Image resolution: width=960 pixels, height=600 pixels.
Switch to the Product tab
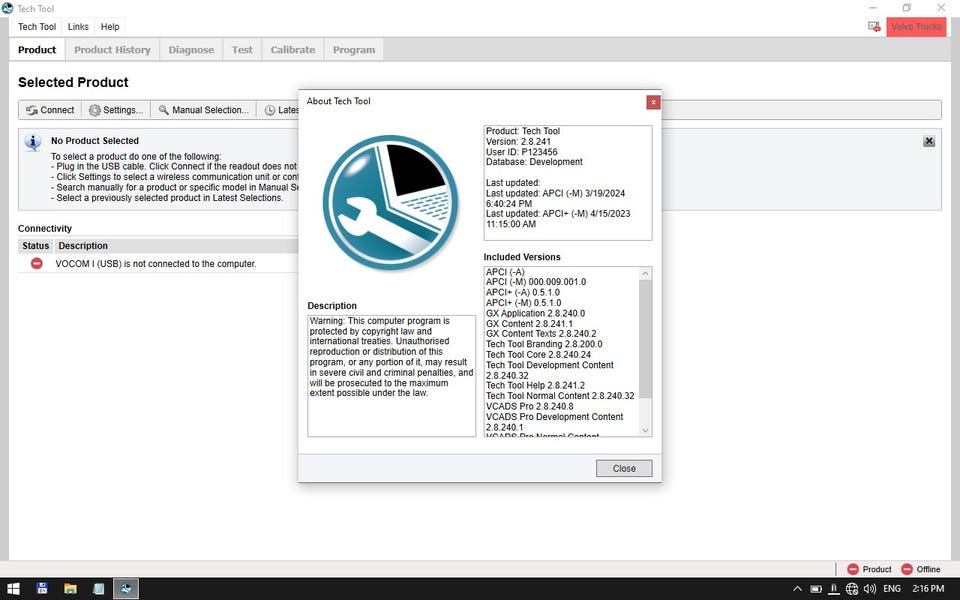coord(37,50)
